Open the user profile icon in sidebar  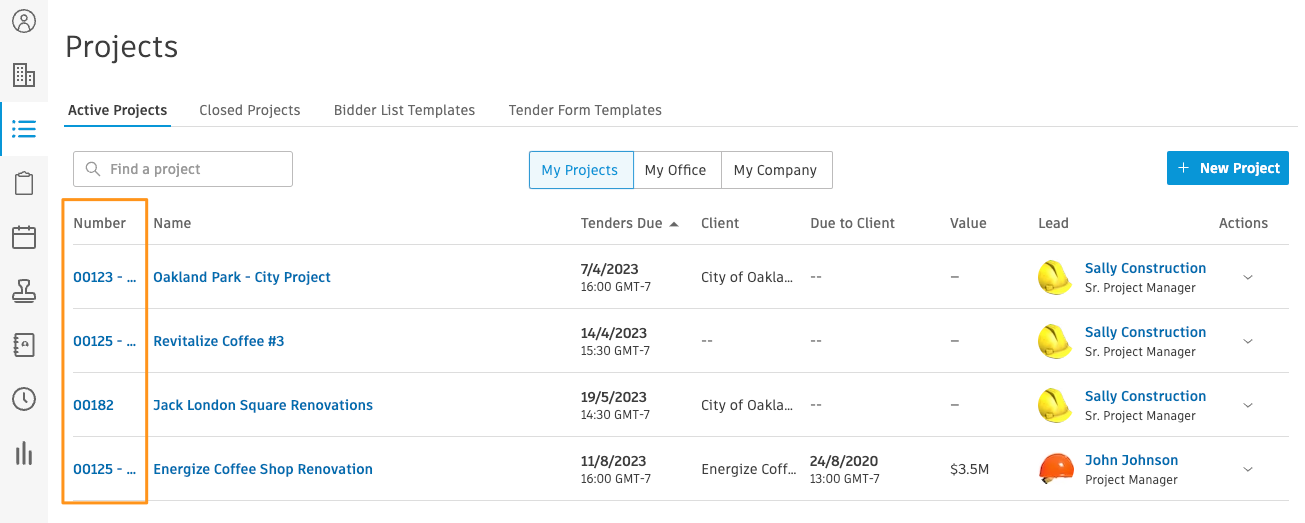pos(24,21)
